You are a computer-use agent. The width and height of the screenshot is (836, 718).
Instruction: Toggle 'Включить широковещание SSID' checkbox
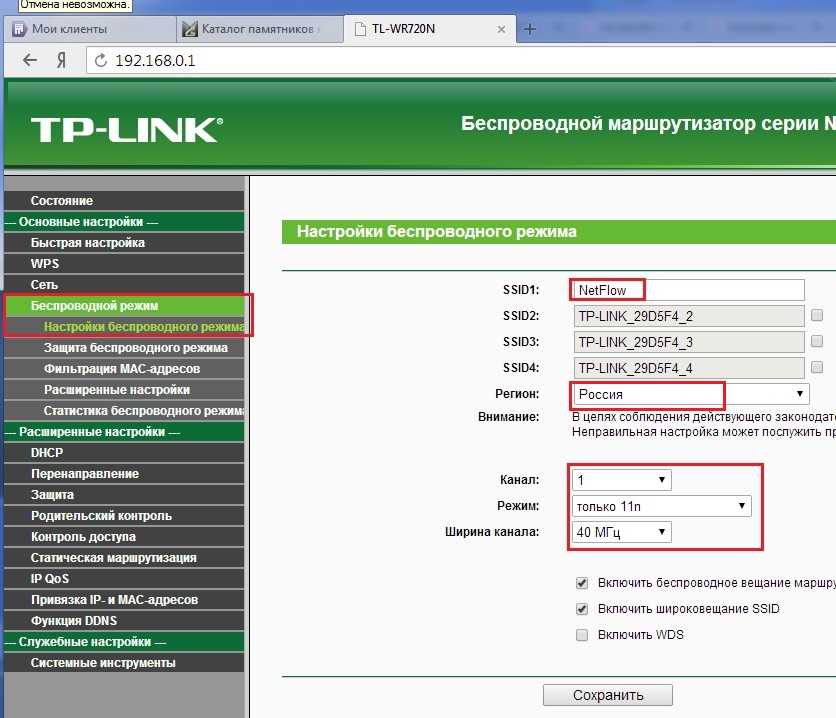click(582, 609)
